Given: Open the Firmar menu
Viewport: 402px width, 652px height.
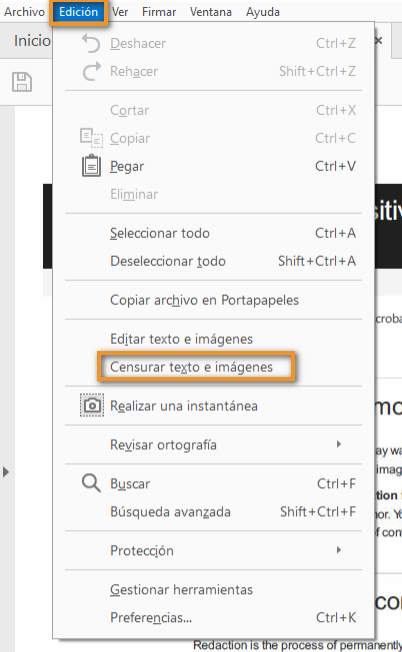Looking at the screenshot, I should pyautogui.click(x=159, y=12).
